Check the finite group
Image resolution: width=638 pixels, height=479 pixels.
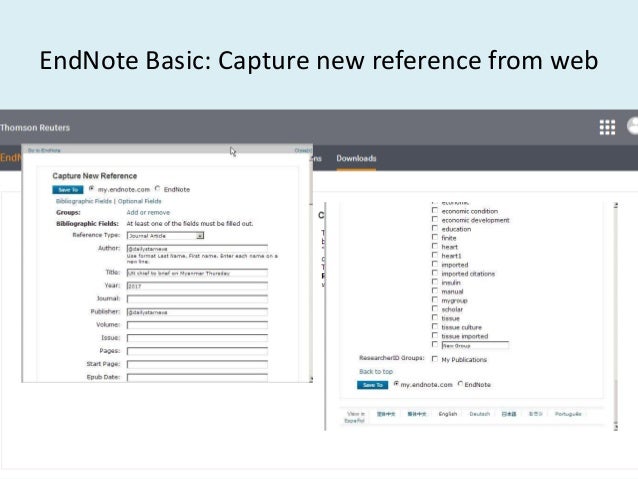(x=435, y=237)
